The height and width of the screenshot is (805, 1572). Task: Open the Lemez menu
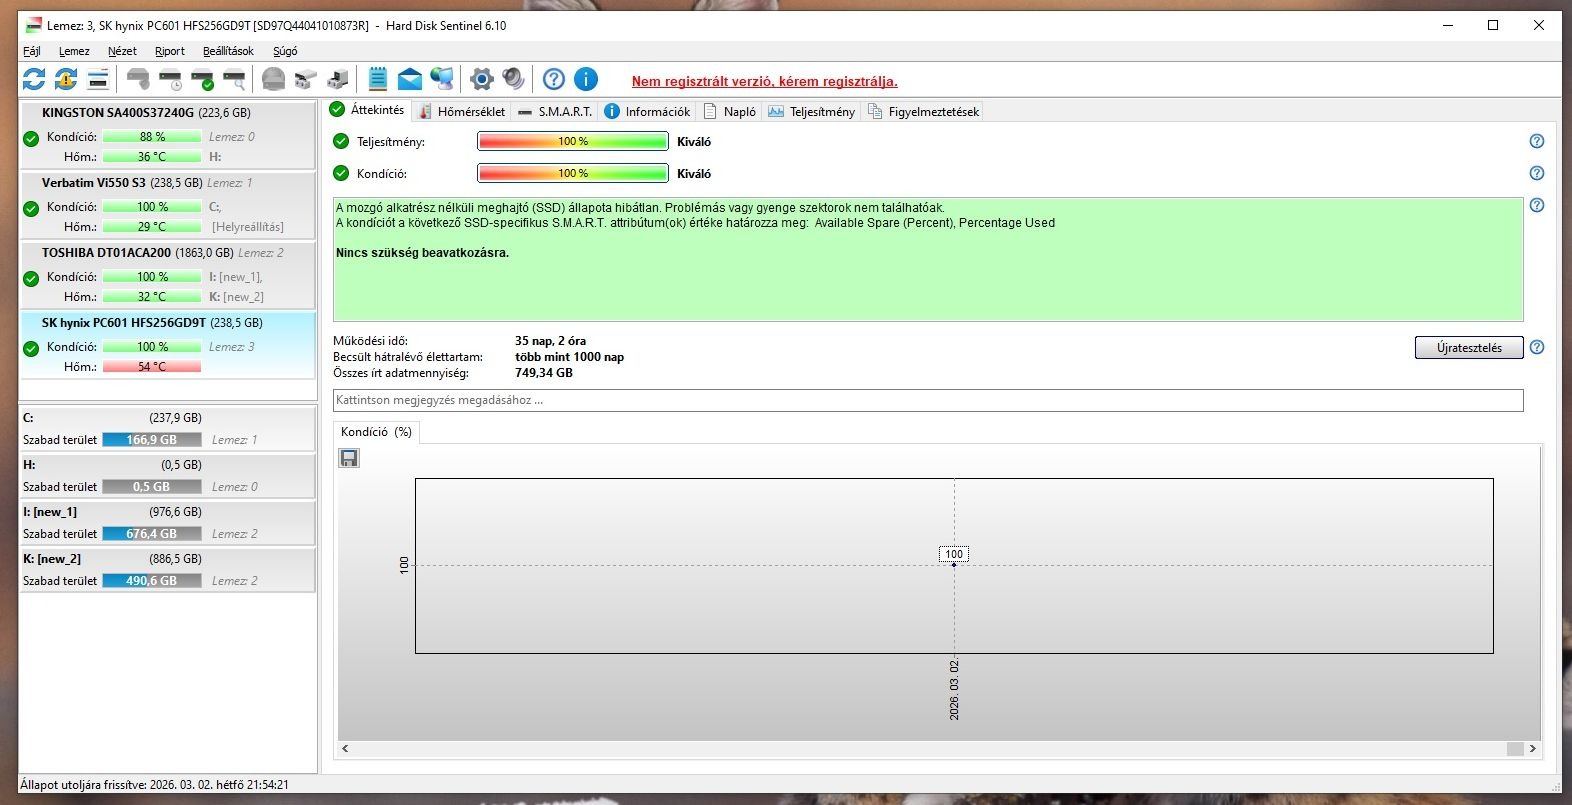(74, 51)
